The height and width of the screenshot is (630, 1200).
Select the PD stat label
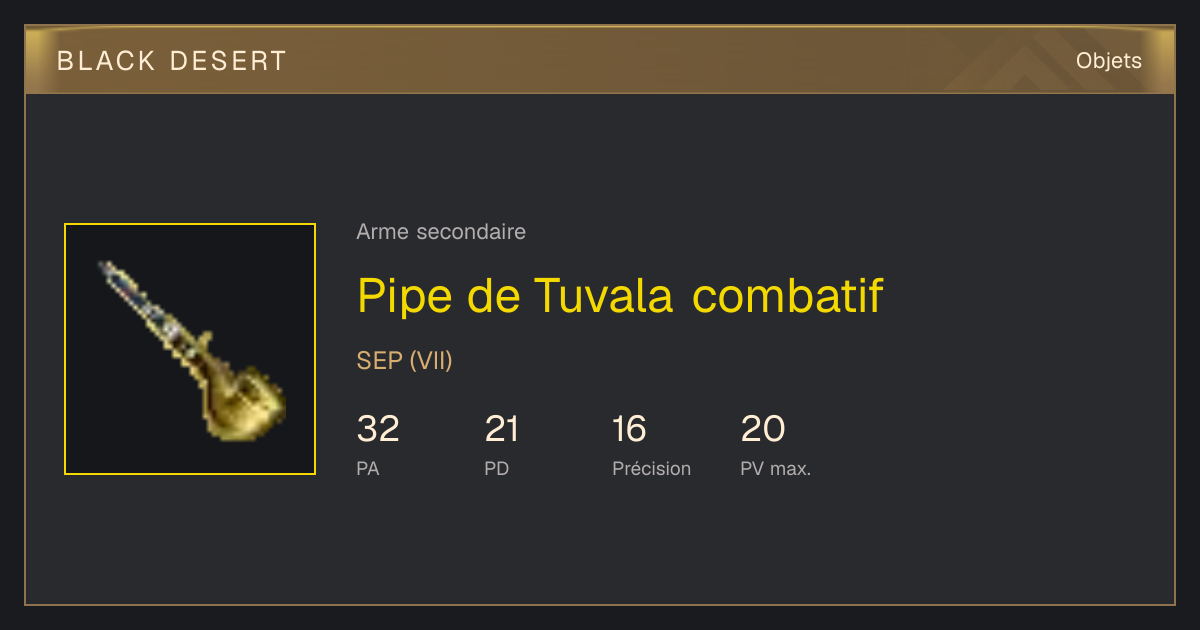(497, 468)
